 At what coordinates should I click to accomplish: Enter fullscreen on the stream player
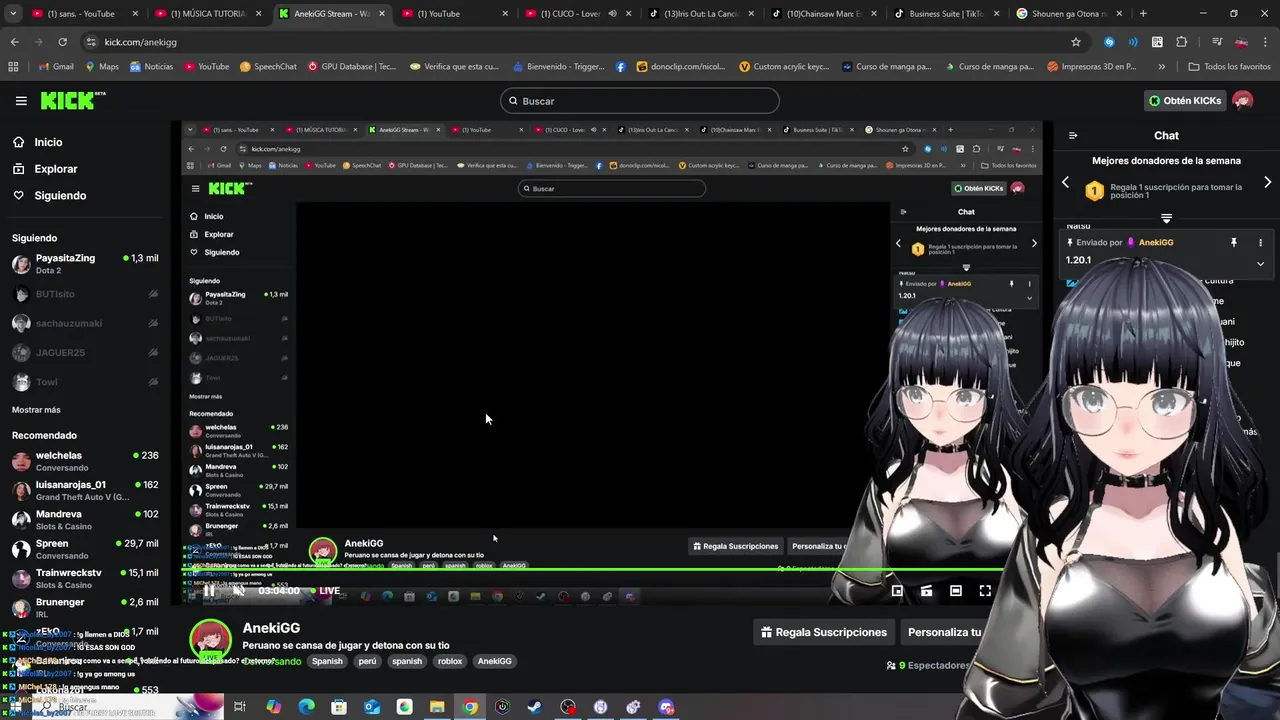pos(985,591)
